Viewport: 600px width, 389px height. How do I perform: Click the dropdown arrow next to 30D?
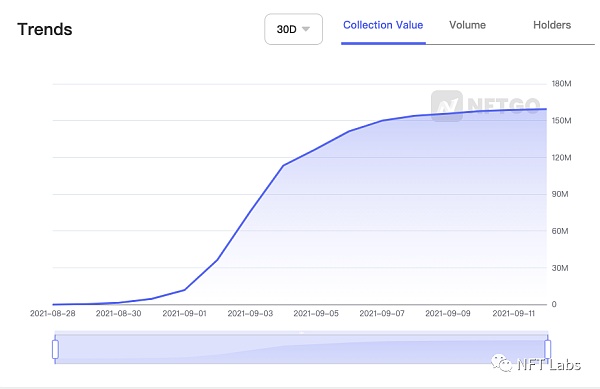[306, 29]
